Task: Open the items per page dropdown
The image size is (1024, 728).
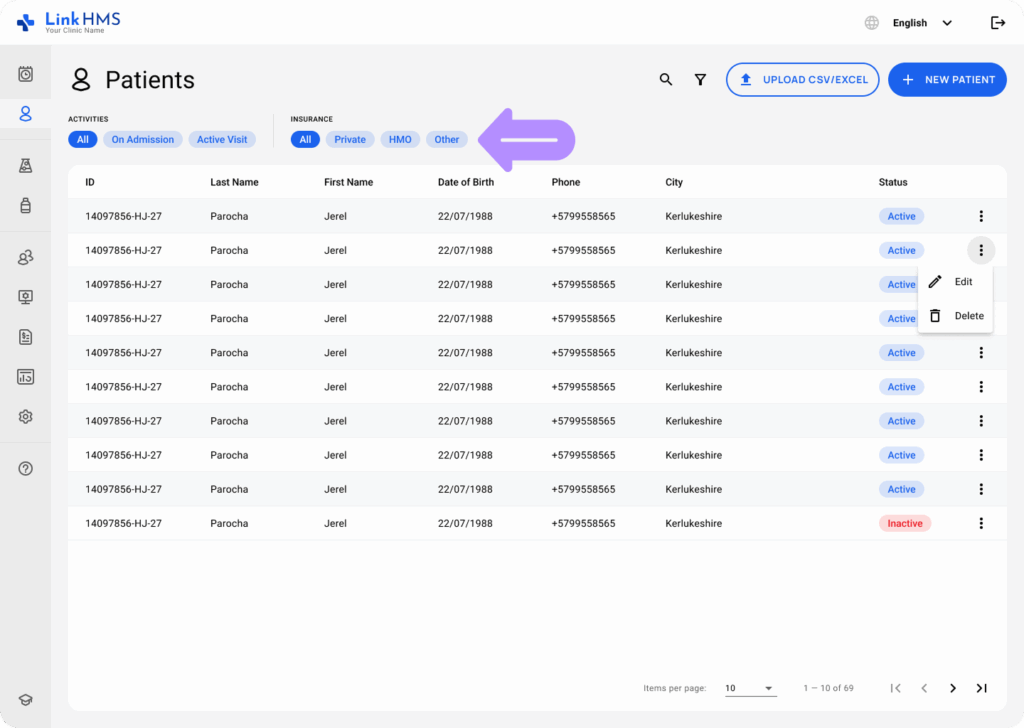Action: click(750, 688)
